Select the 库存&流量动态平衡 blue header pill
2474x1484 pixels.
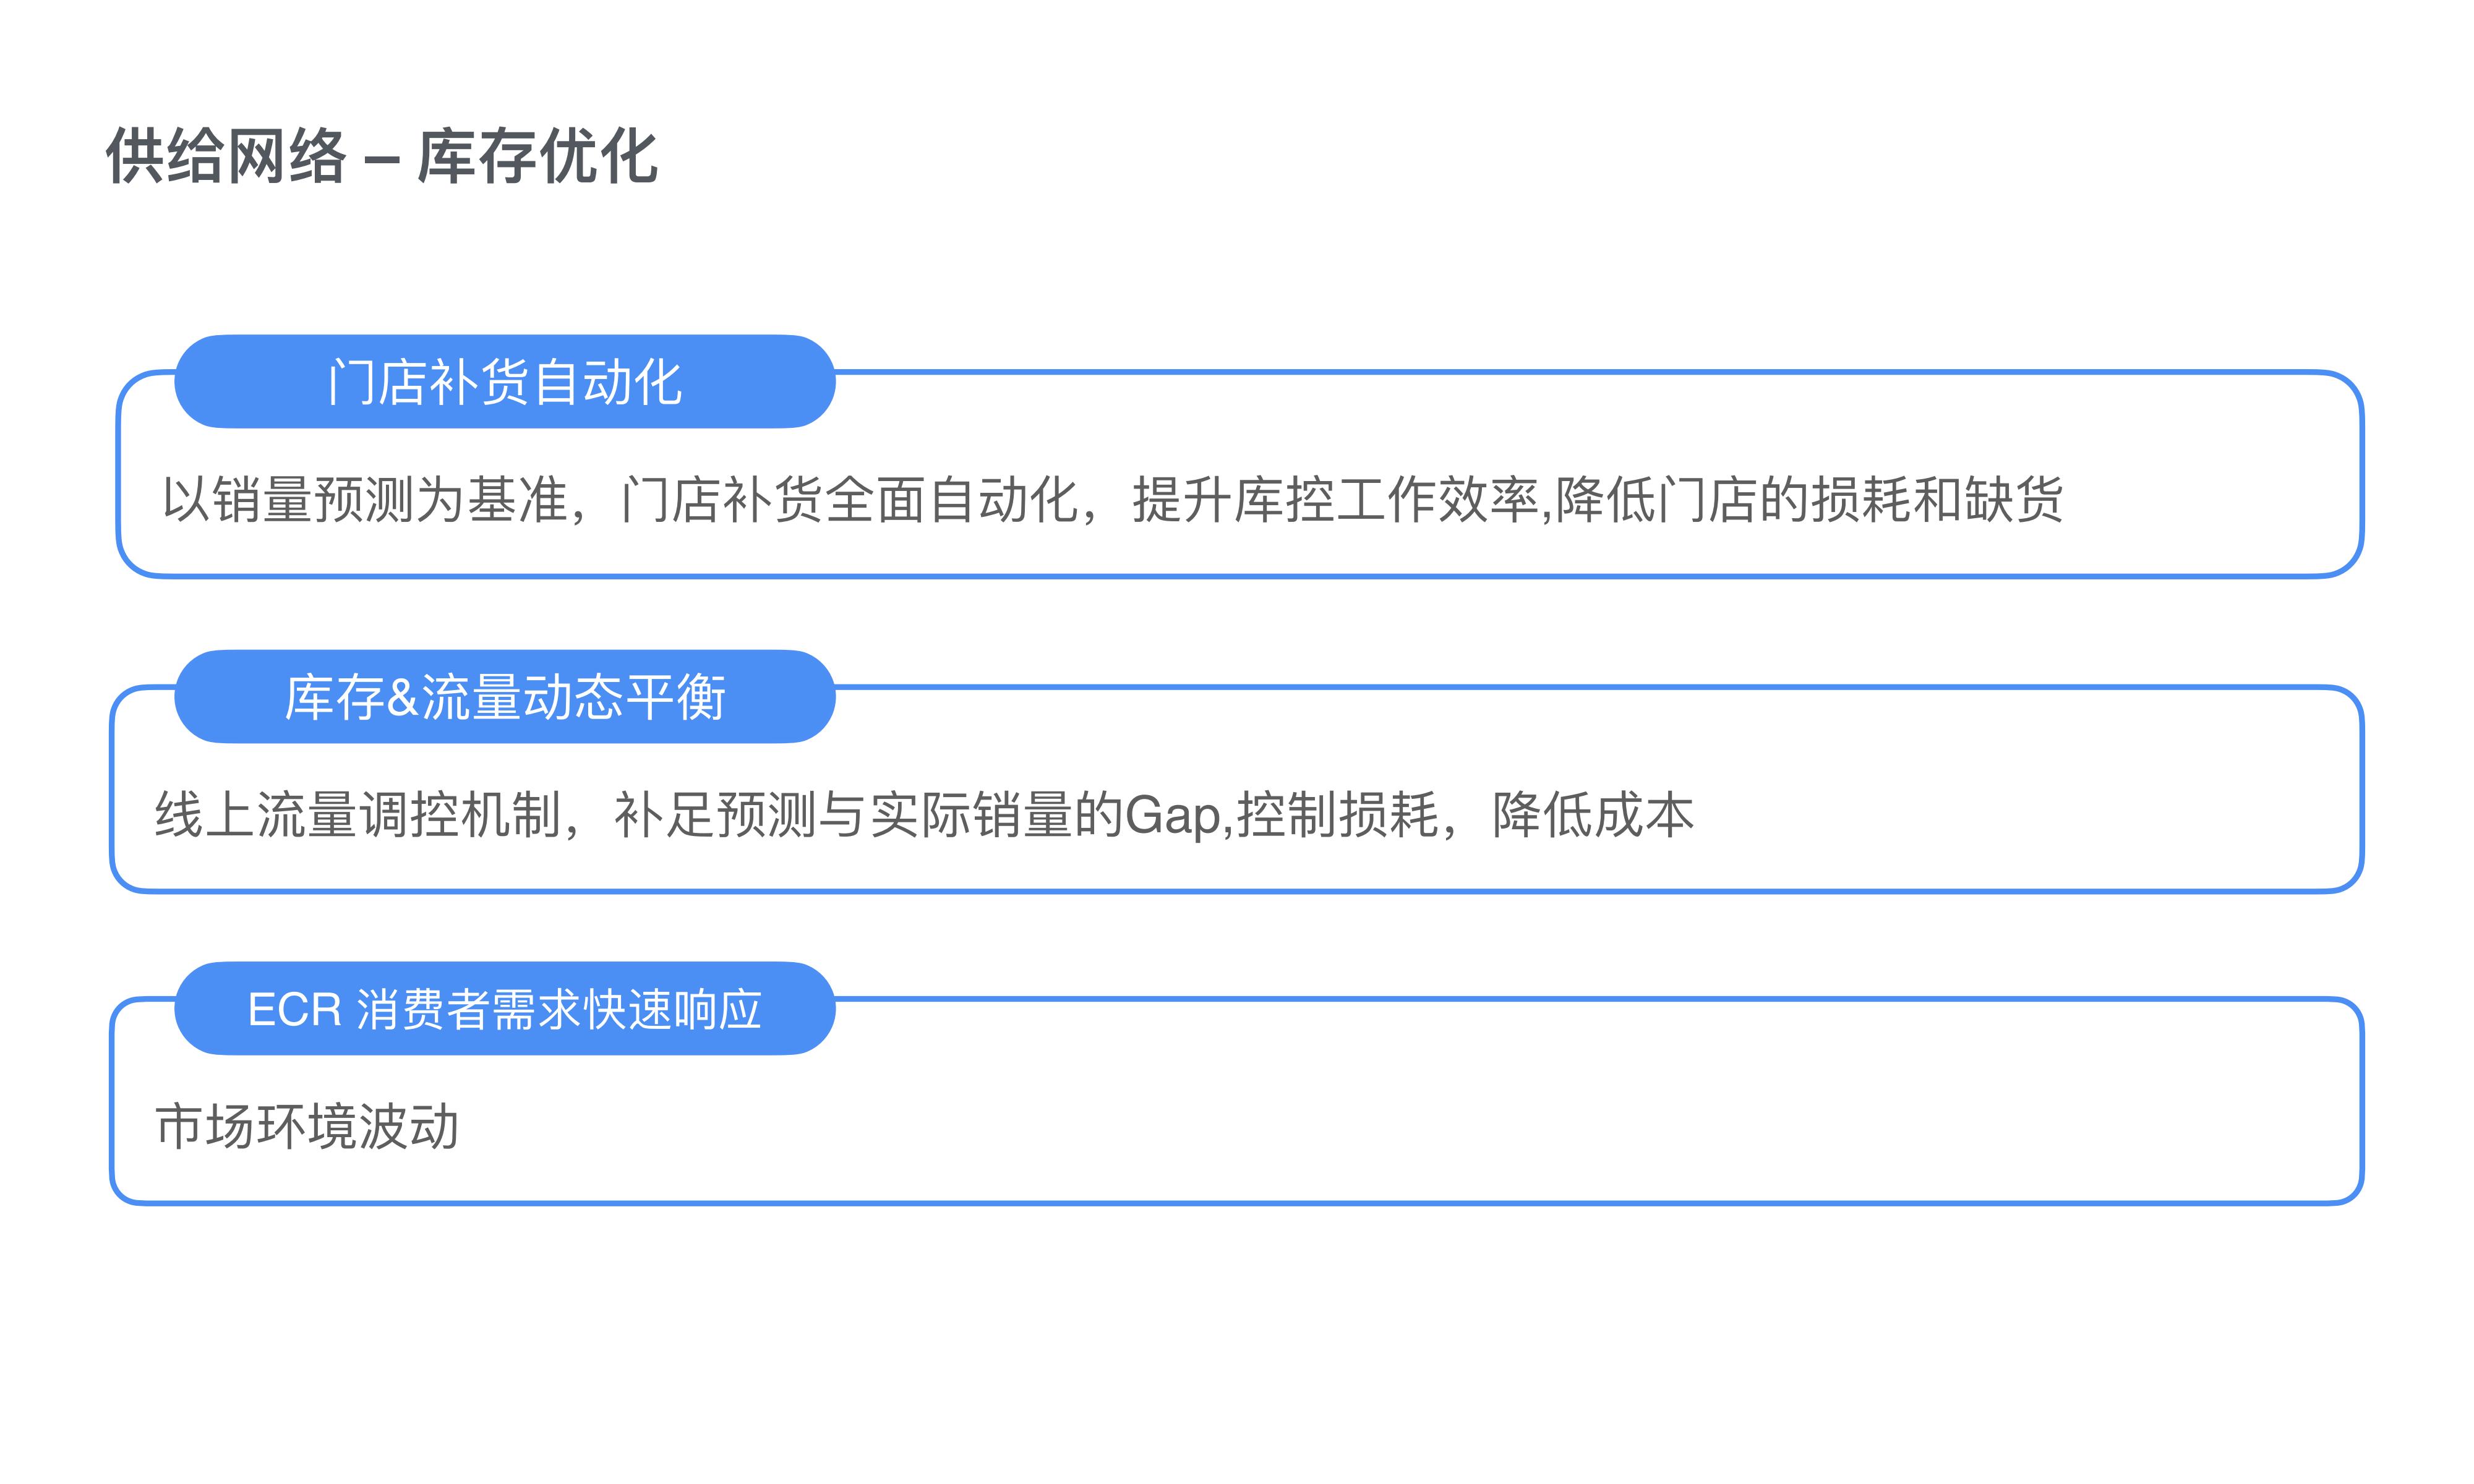[x=505, y=697]
